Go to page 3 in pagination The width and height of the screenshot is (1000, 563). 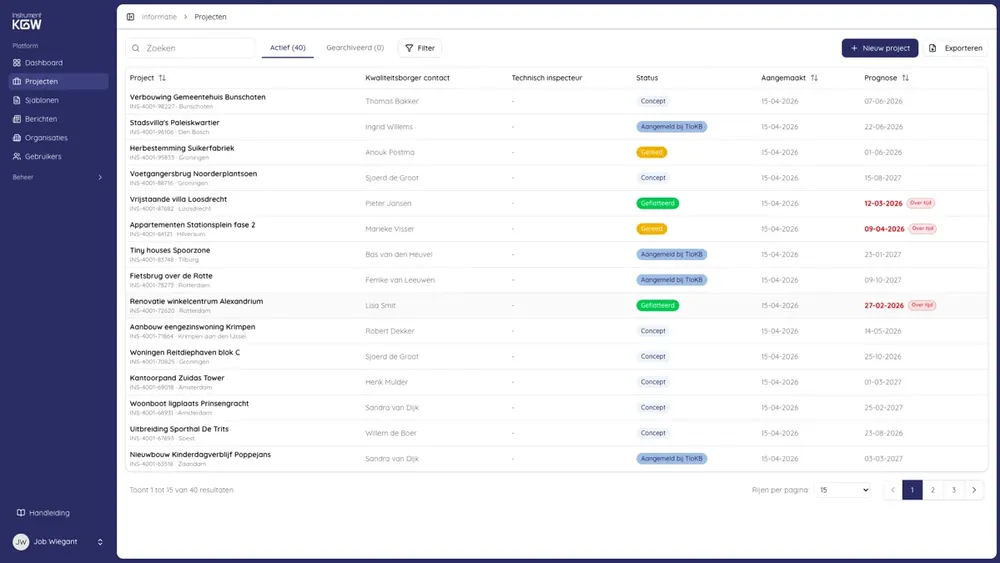pyautogui.click(x=953, y=490)
